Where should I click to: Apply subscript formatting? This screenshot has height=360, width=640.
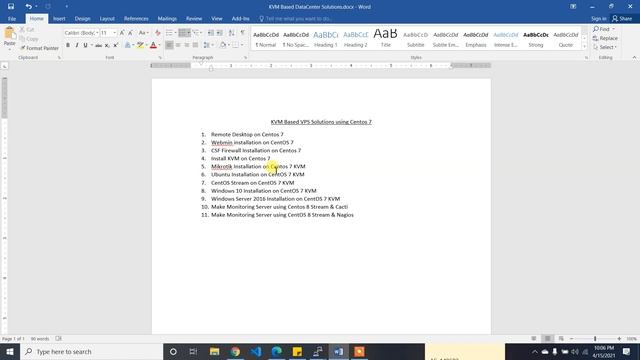[107, 45]
